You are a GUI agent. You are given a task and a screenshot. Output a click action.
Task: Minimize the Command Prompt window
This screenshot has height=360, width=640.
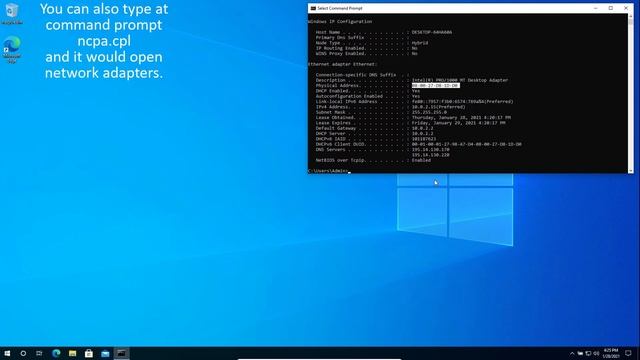pos(596,8)
